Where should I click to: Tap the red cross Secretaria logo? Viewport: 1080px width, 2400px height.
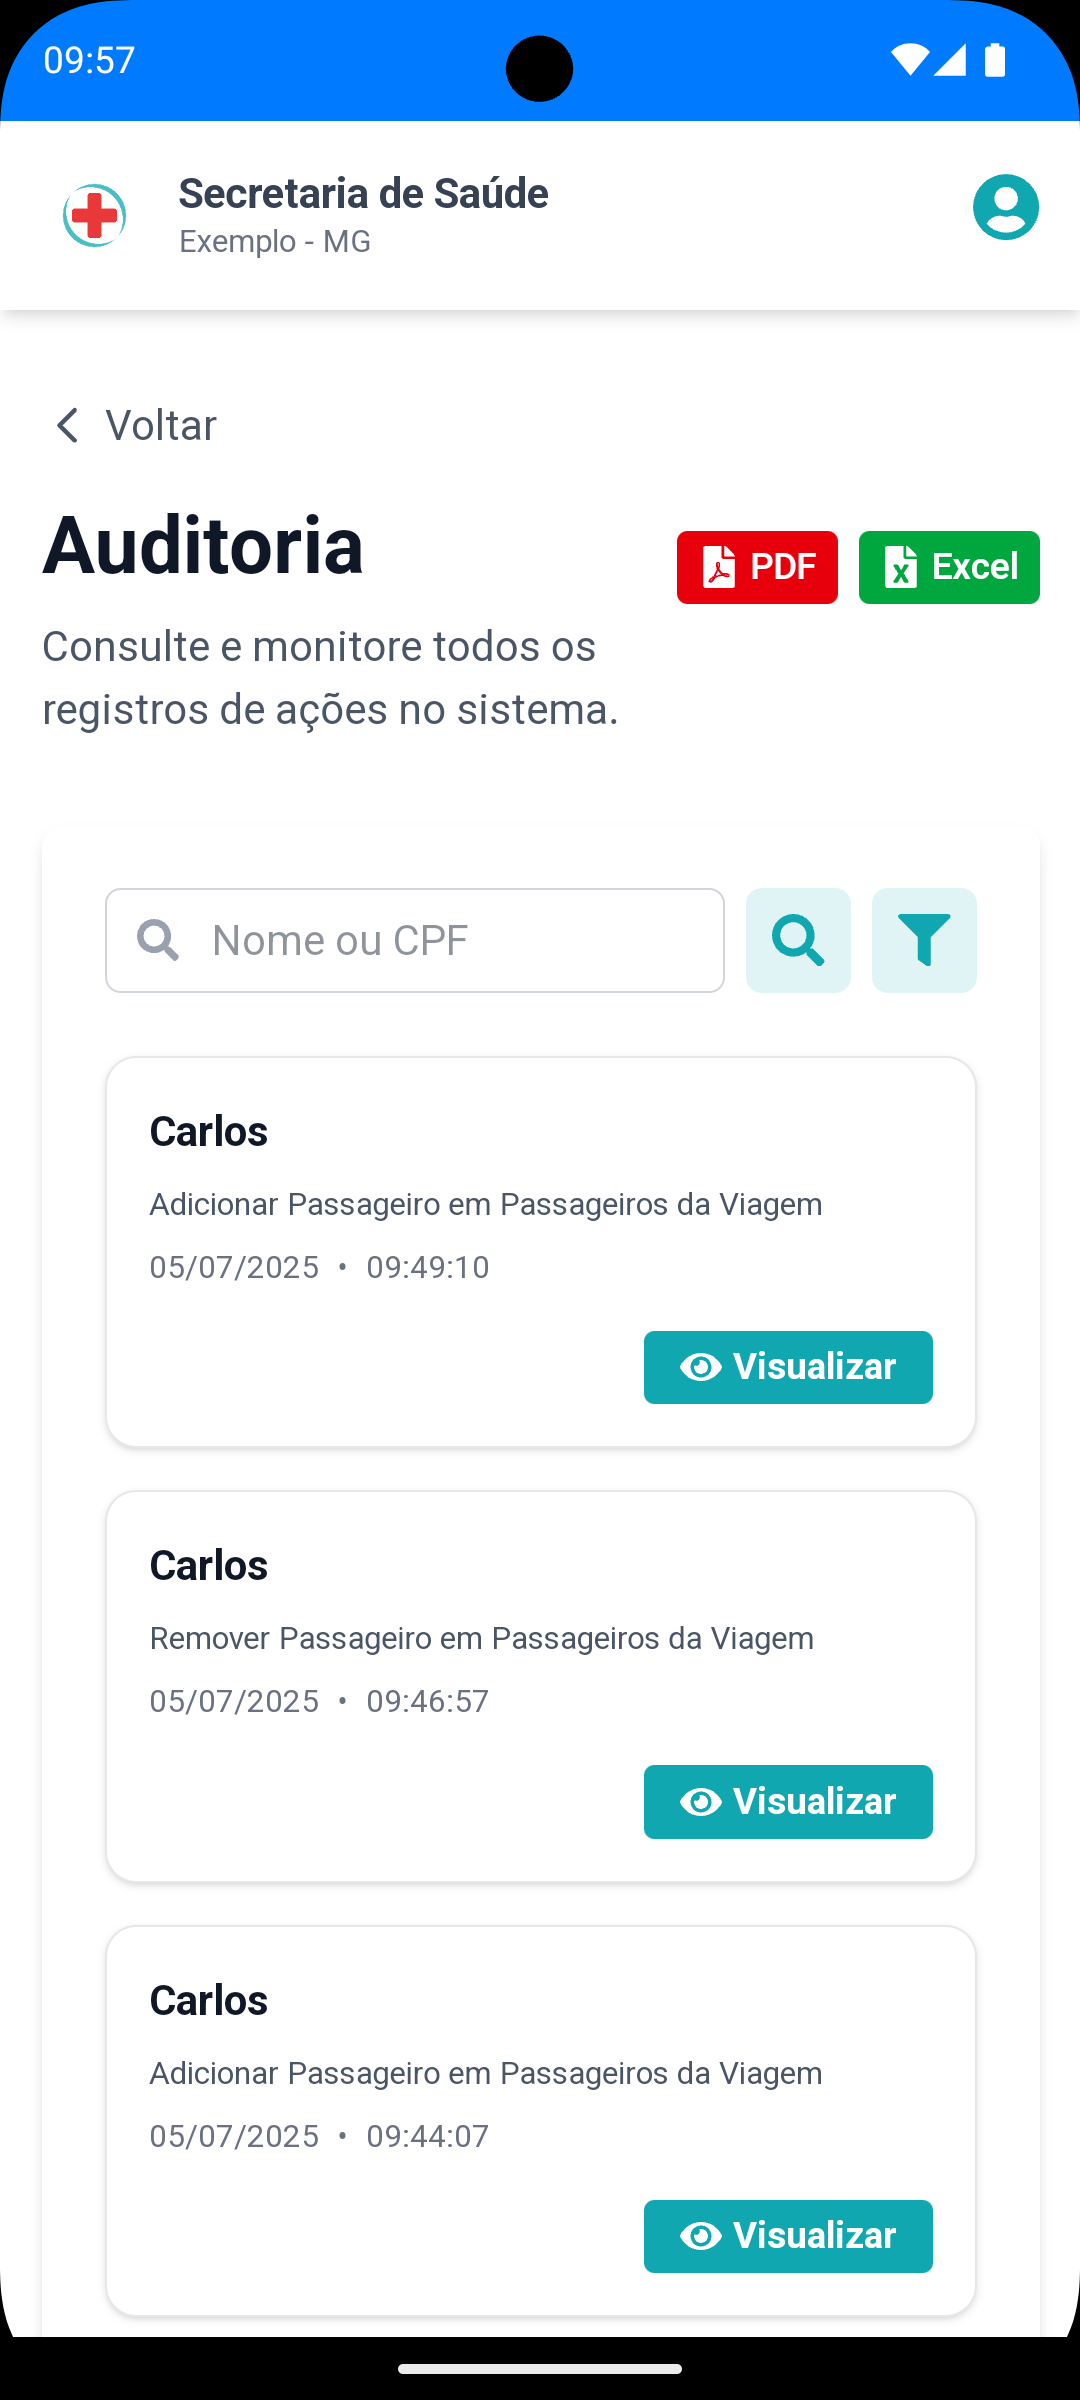95,215
